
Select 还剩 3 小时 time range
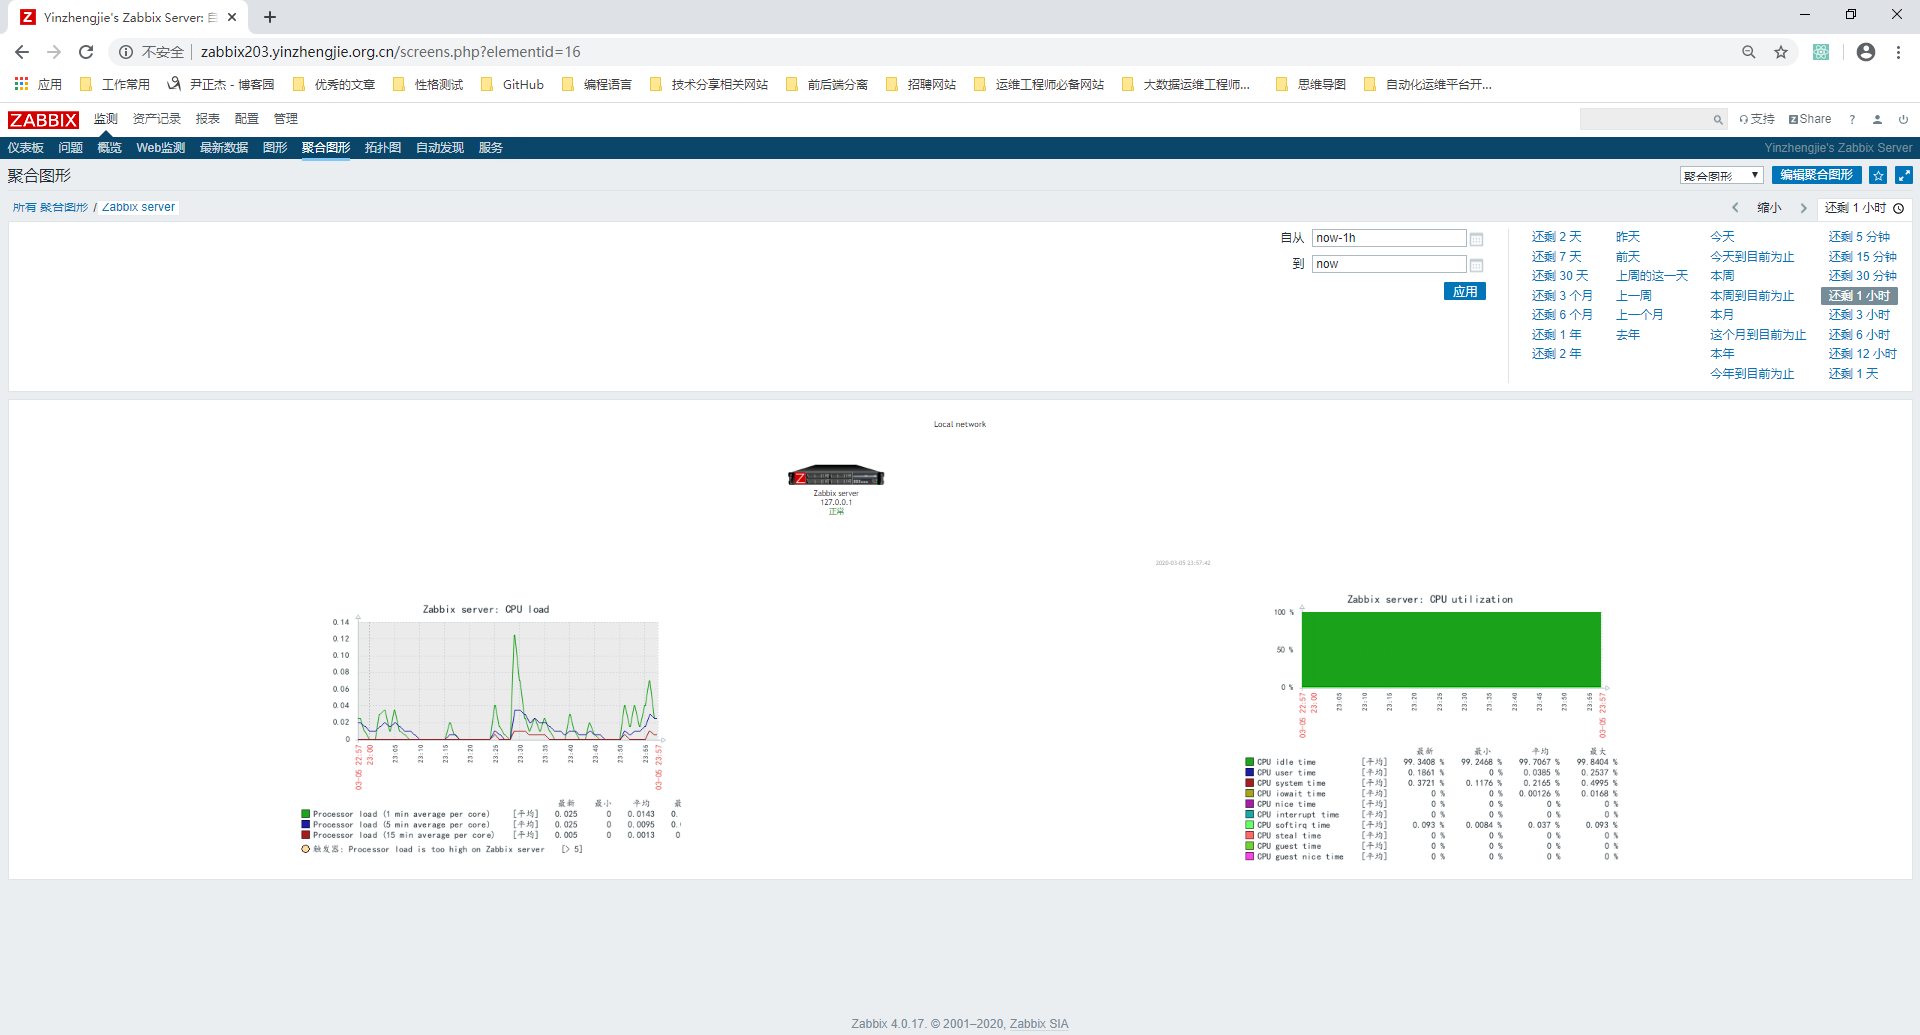click(x=1860, y=315)
